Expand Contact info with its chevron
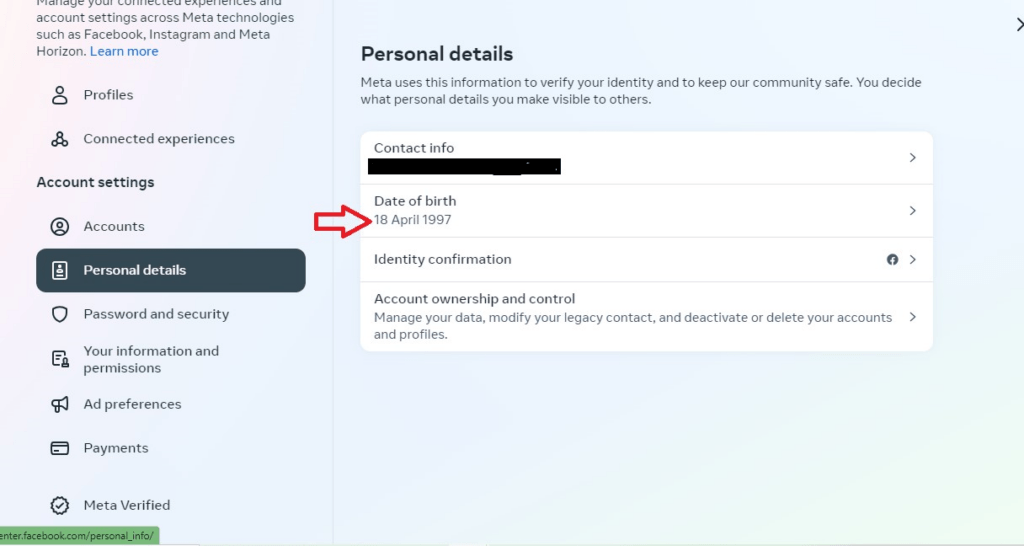Image resolution: width=1024 pixels, height=546 pixels. [x=912, y=158]
